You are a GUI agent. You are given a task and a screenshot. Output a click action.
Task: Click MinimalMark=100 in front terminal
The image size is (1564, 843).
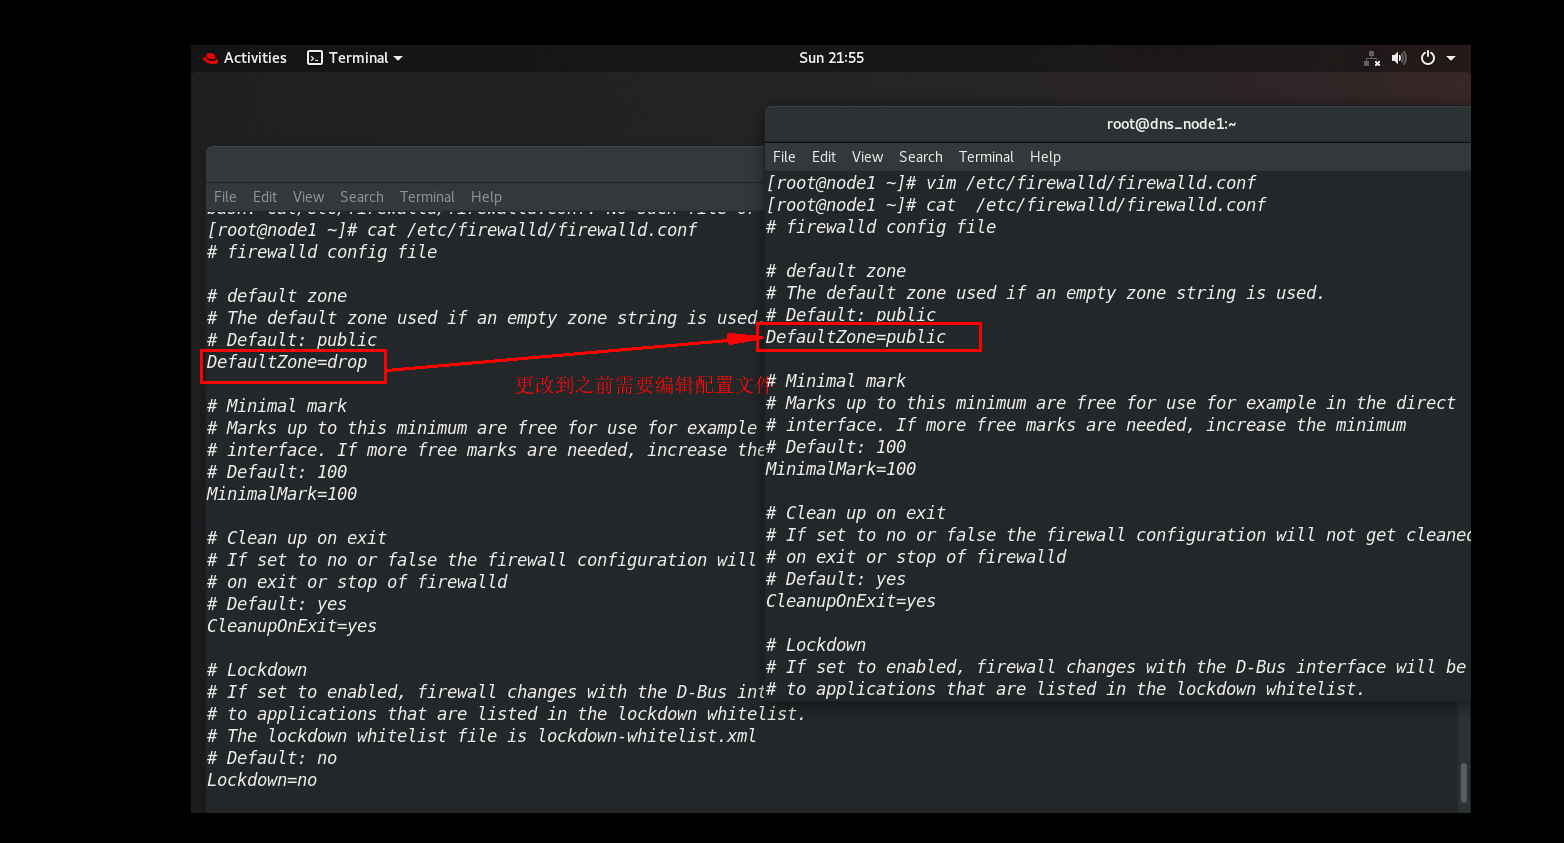coord(841,469)
